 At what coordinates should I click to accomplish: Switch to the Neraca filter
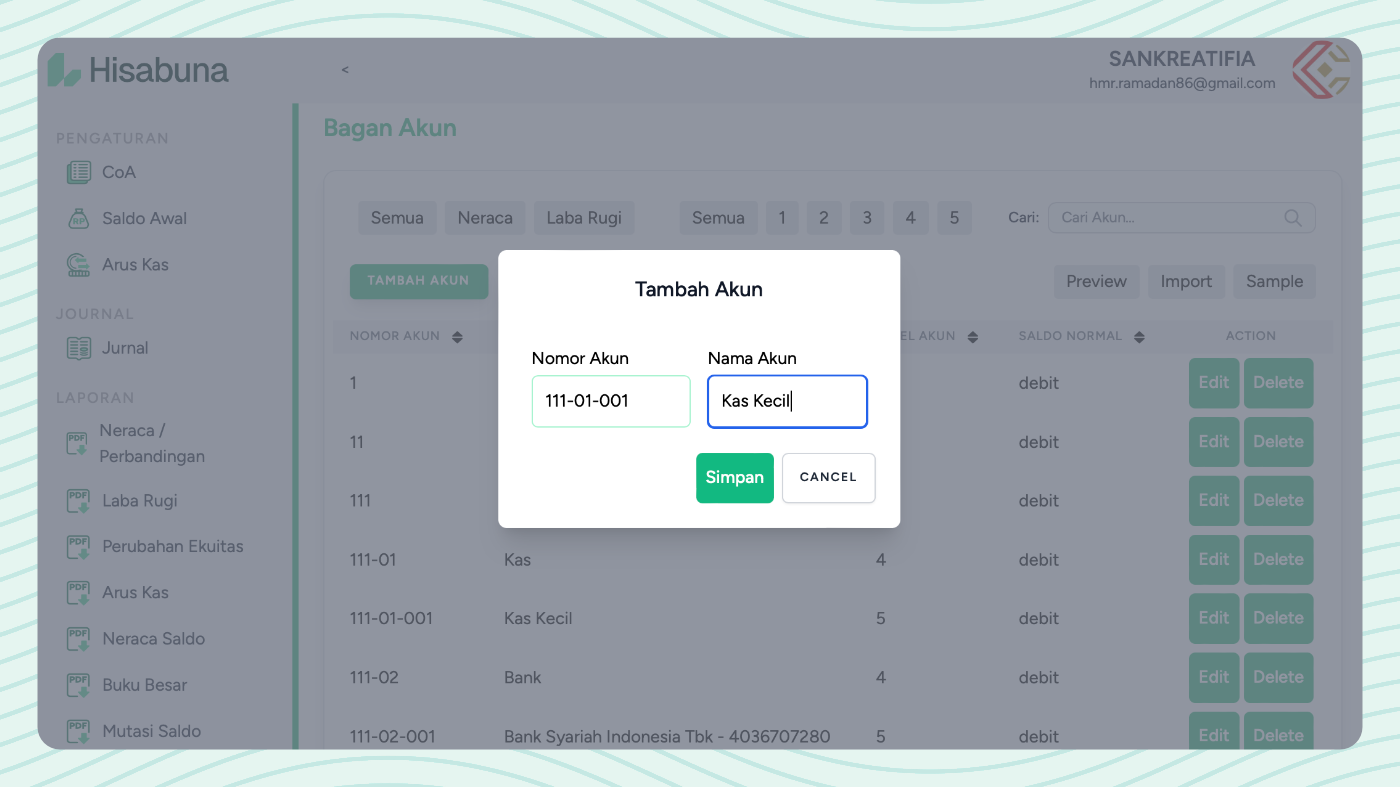485,217
